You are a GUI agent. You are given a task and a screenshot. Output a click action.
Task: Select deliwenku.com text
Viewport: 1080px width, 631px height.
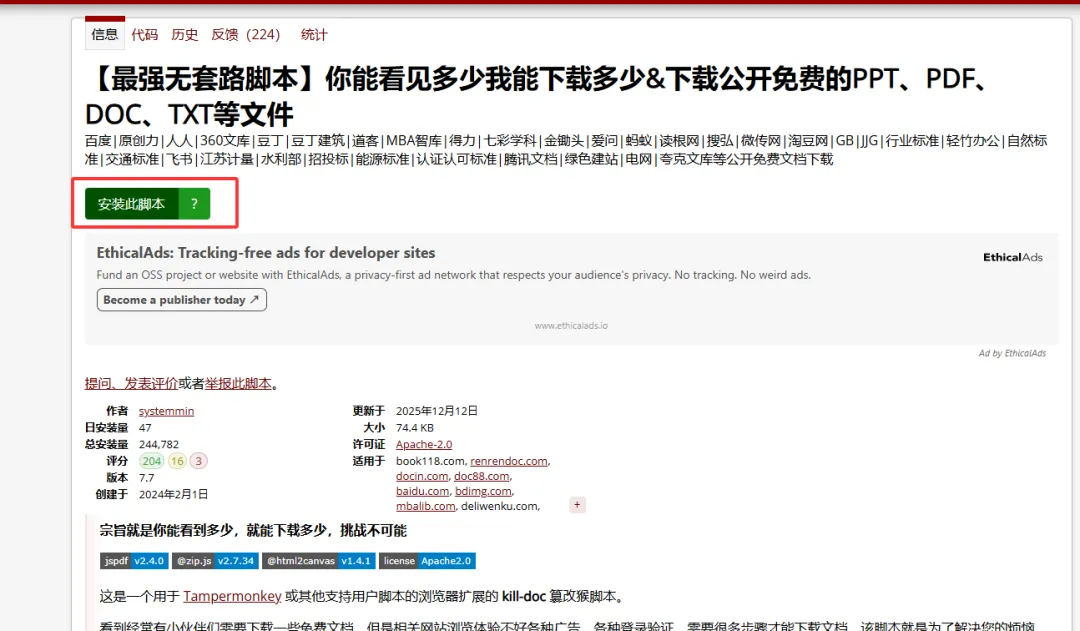[499, 506]
